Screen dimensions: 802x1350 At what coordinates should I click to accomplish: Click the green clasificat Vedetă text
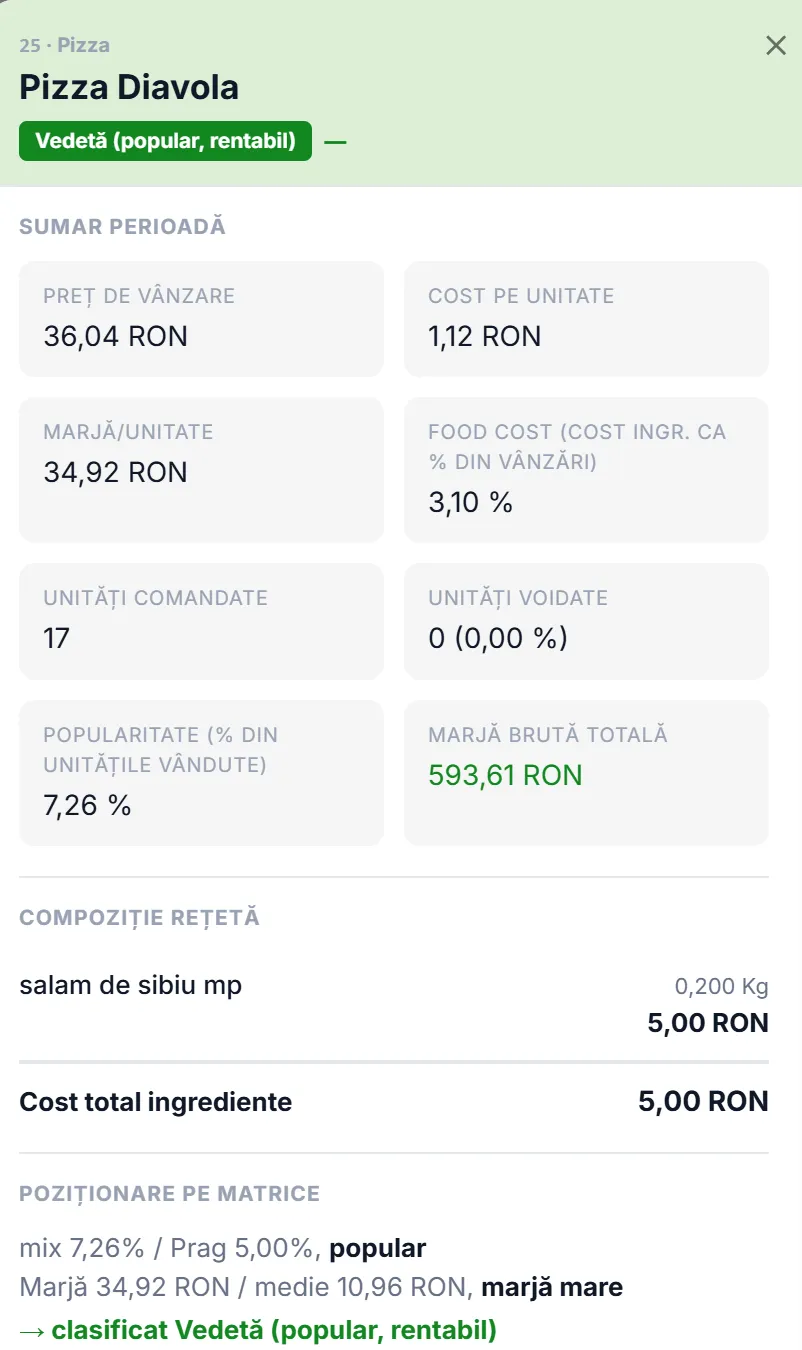point(258,1330)
